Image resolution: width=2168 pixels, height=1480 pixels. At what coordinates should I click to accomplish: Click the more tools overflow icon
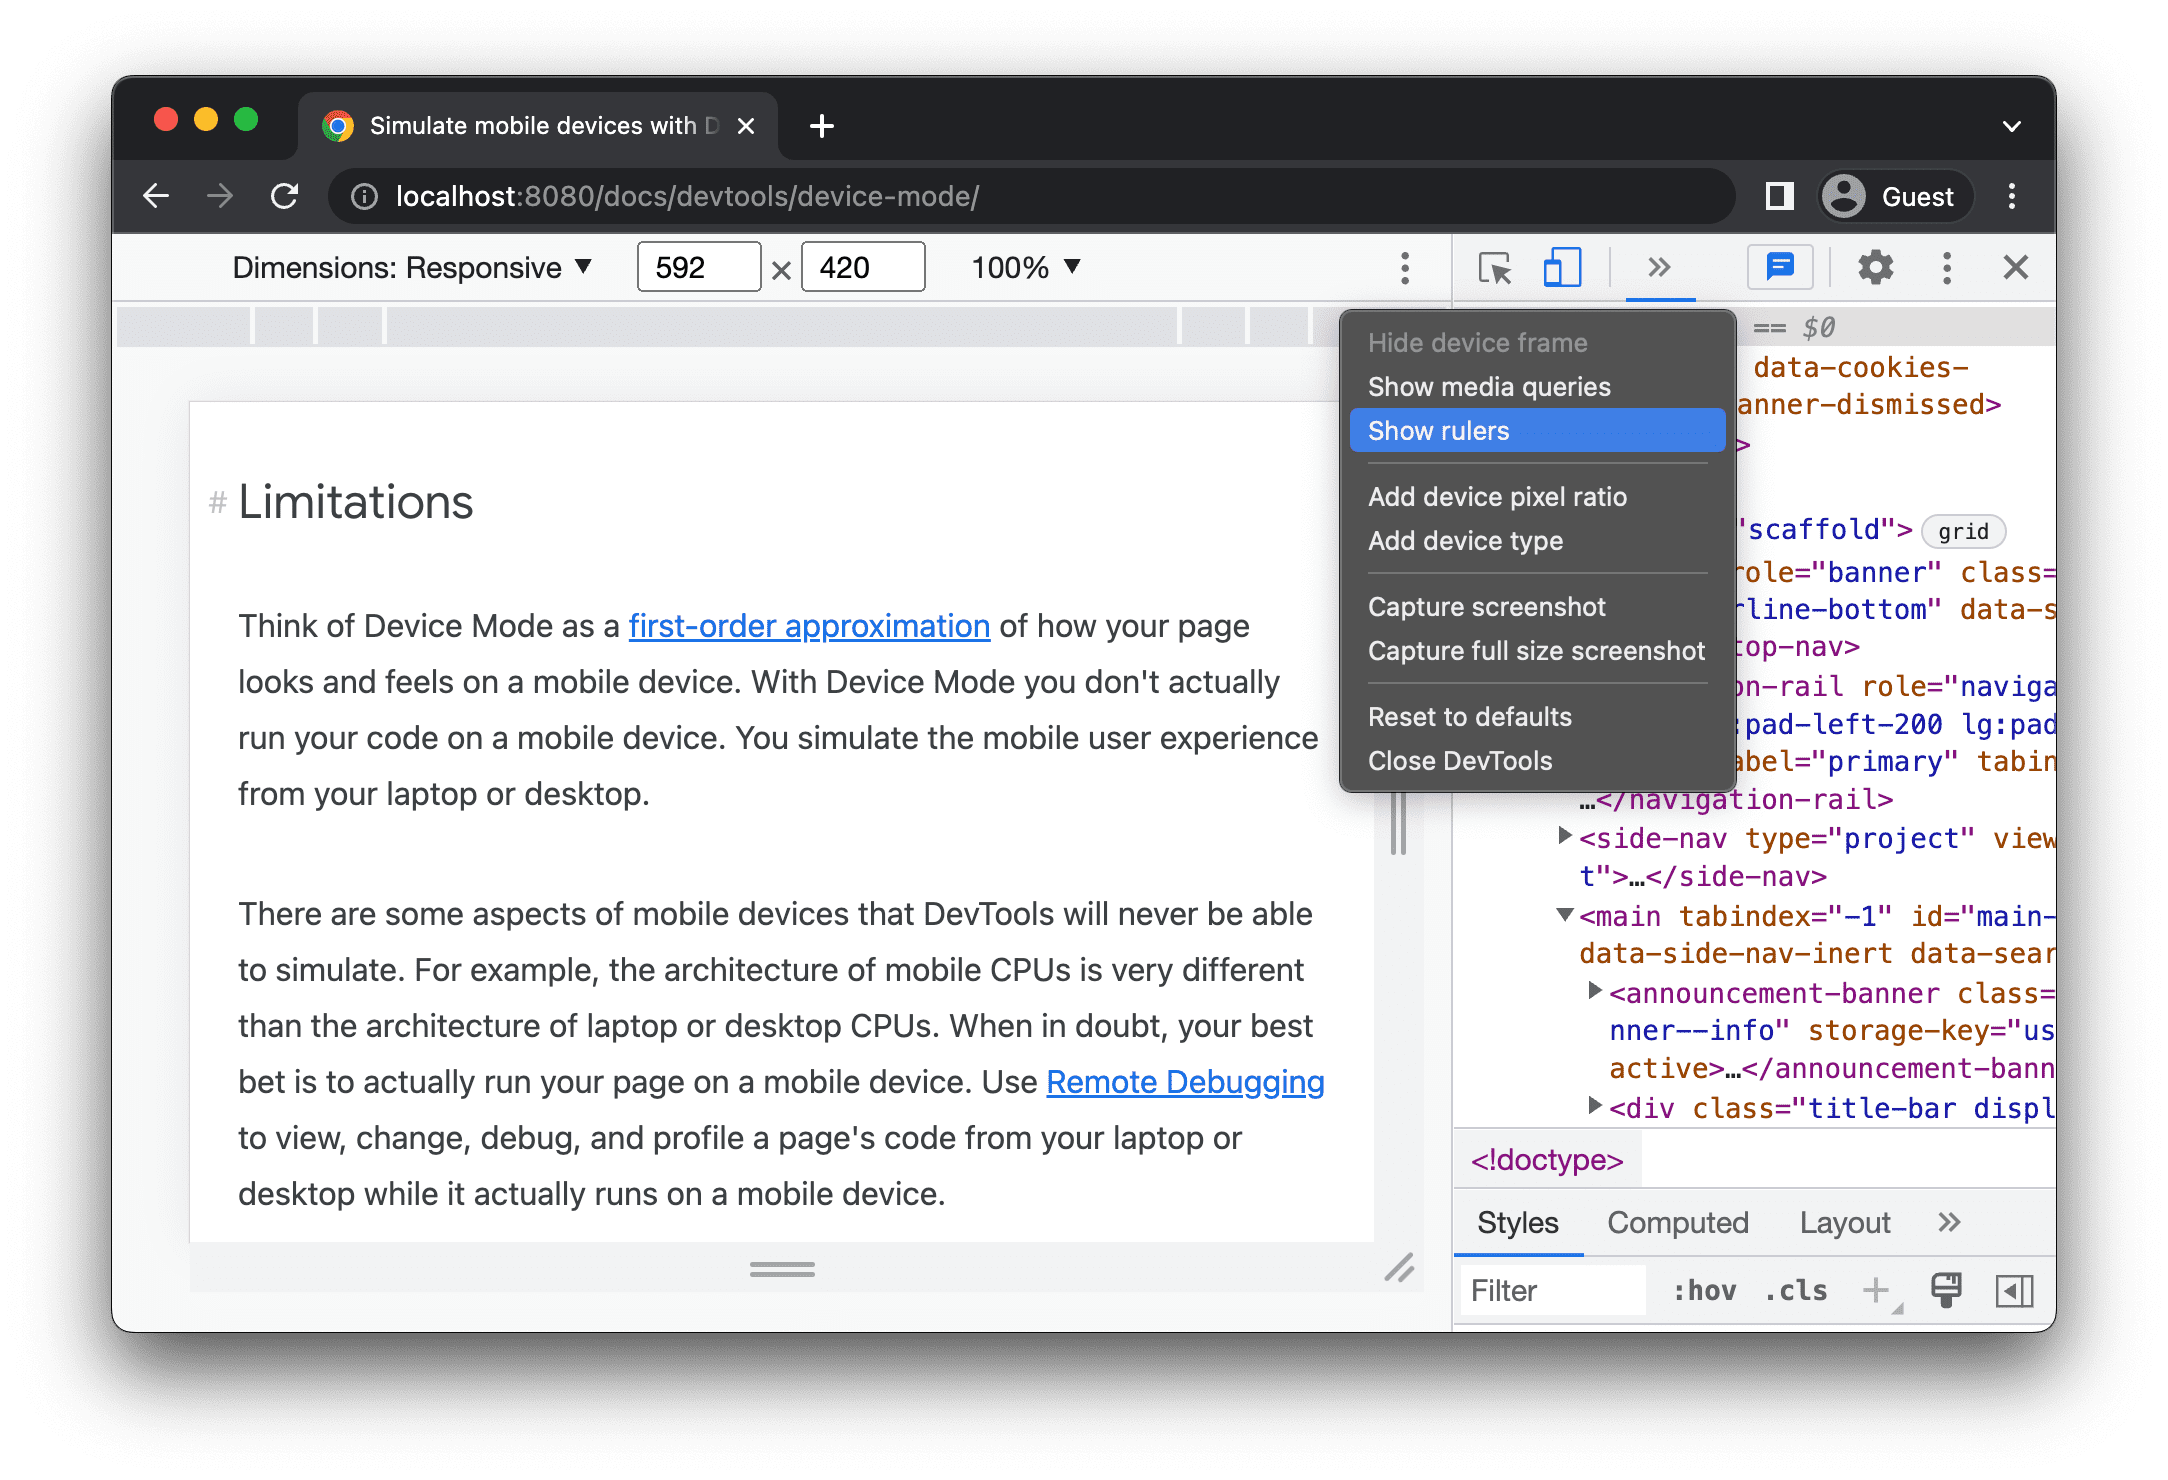[x=1657, y=267]
